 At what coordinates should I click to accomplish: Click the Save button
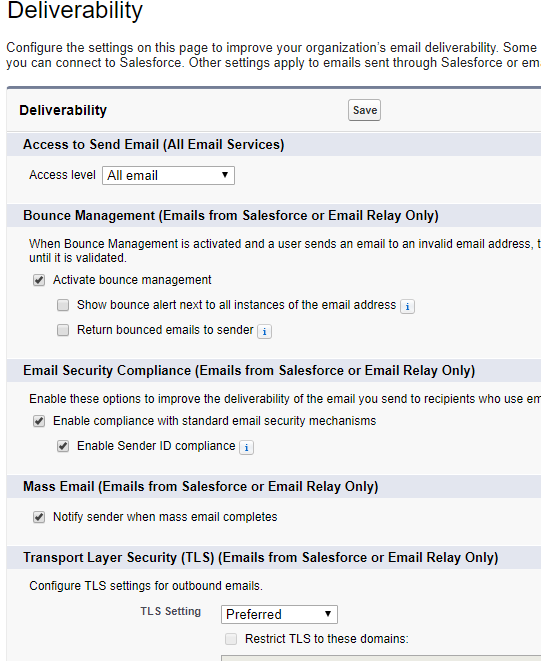pos(364,110)
